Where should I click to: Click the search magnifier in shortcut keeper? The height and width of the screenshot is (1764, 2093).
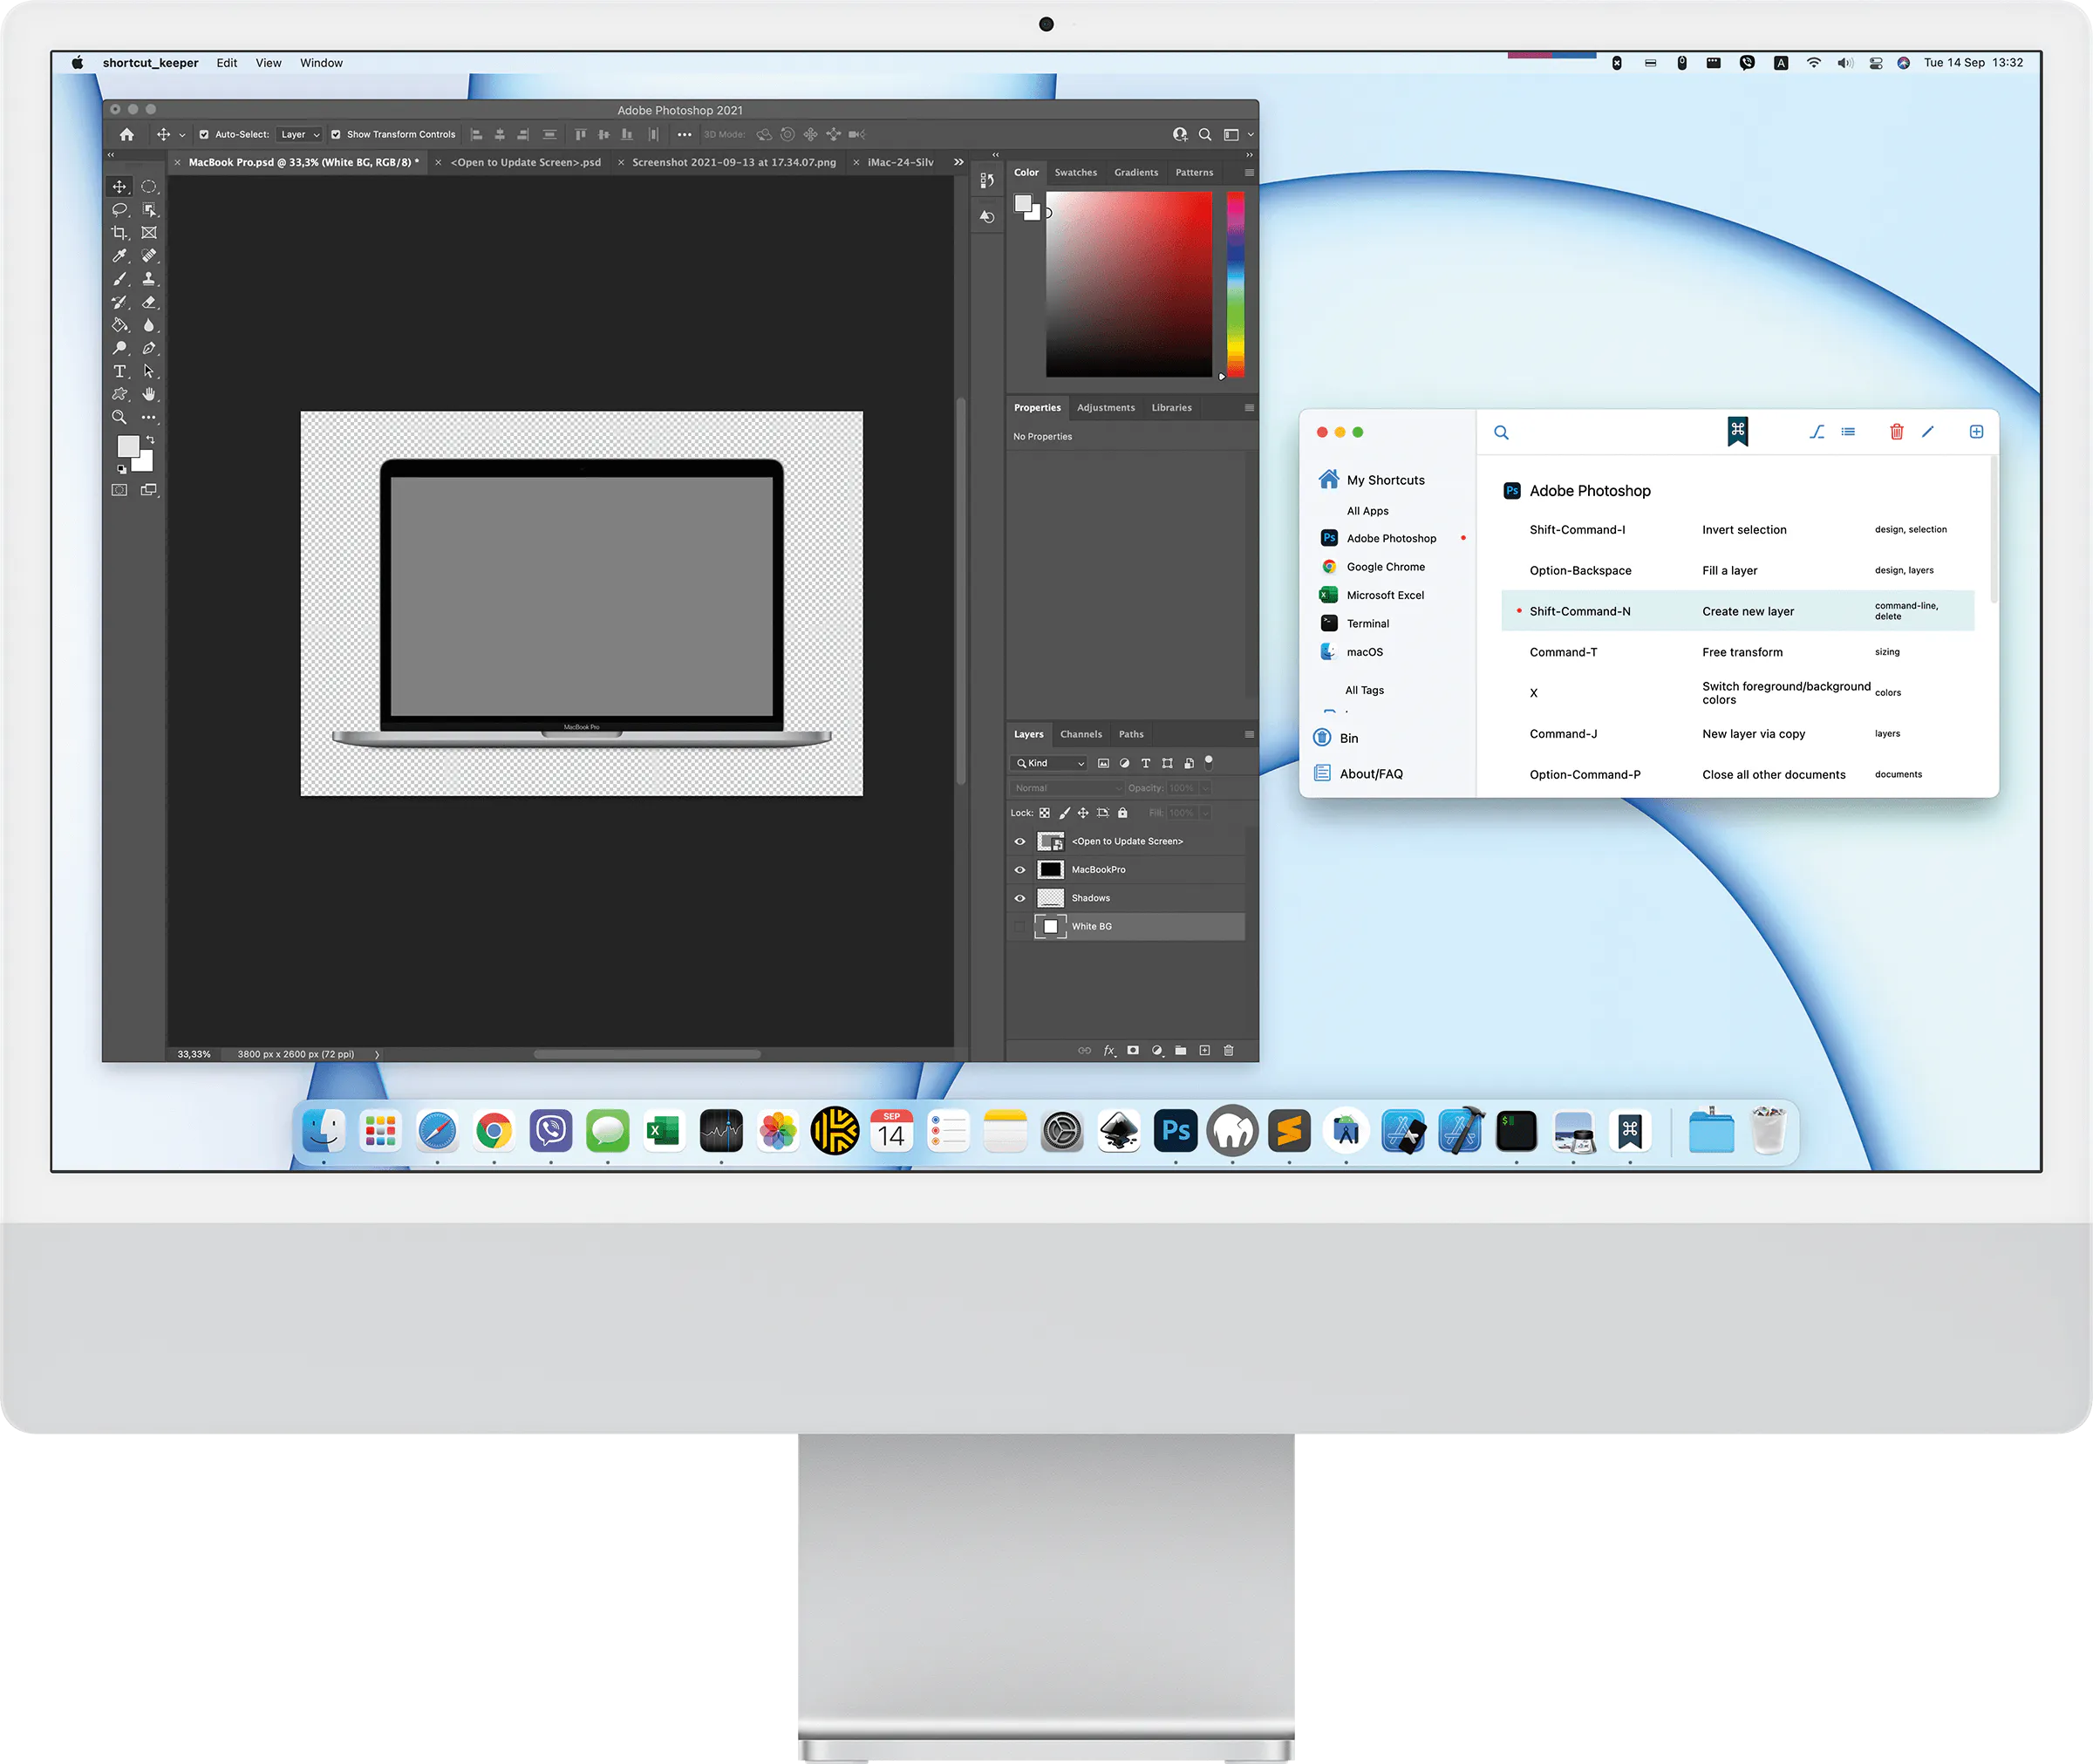point(1501,433)
